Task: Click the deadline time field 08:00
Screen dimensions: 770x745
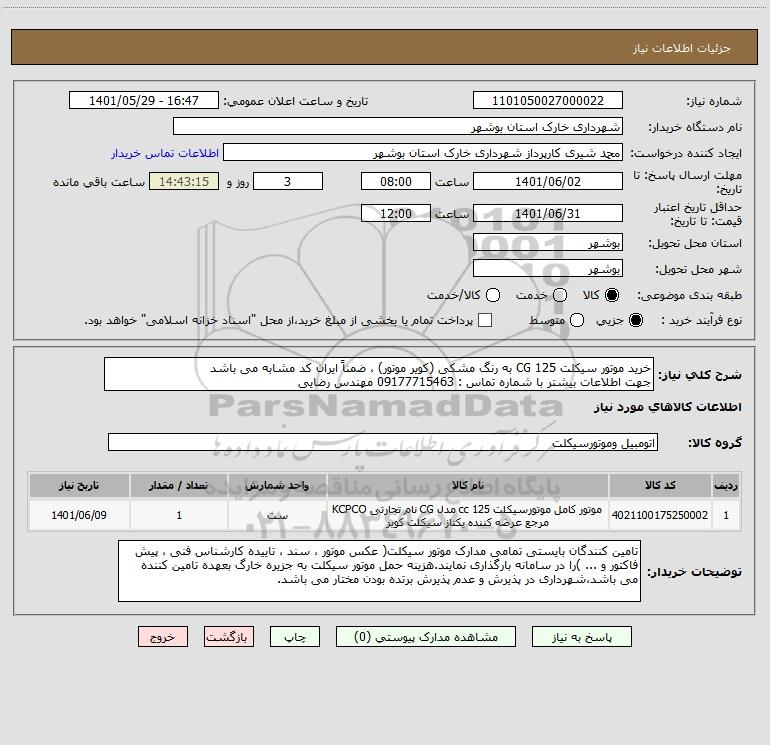Action: pyautogui.click(x=396, y=181)
